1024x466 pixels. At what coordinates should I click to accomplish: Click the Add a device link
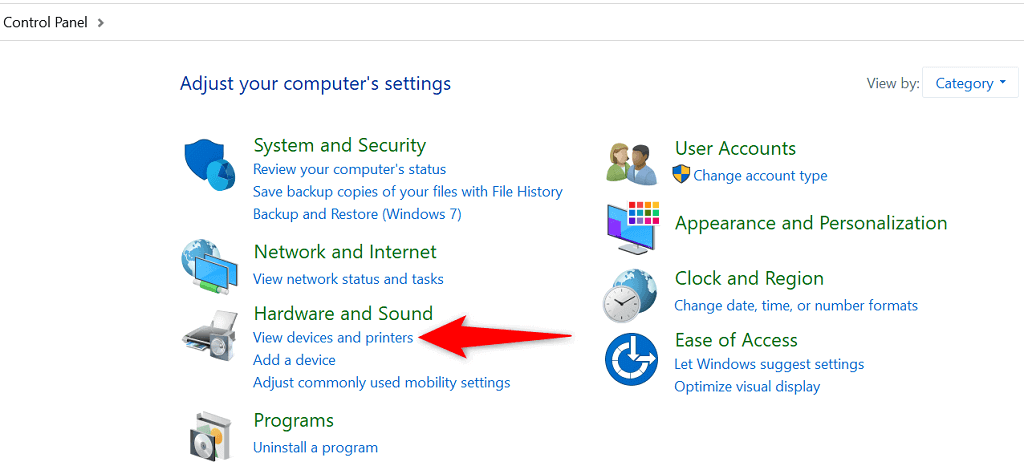[294, 360]
